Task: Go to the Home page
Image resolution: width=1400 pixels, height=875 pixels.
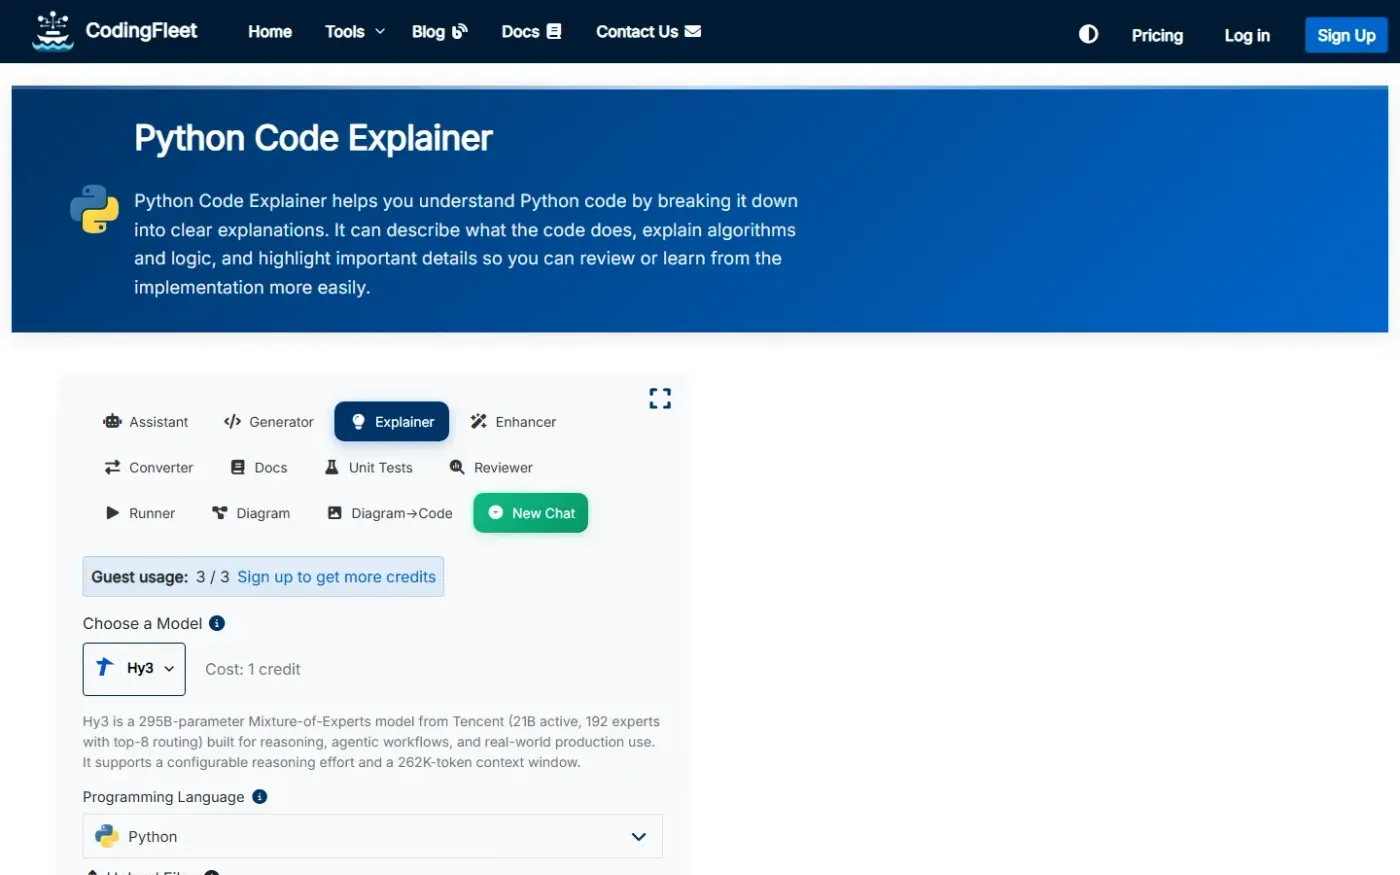Action: [270, 32]
